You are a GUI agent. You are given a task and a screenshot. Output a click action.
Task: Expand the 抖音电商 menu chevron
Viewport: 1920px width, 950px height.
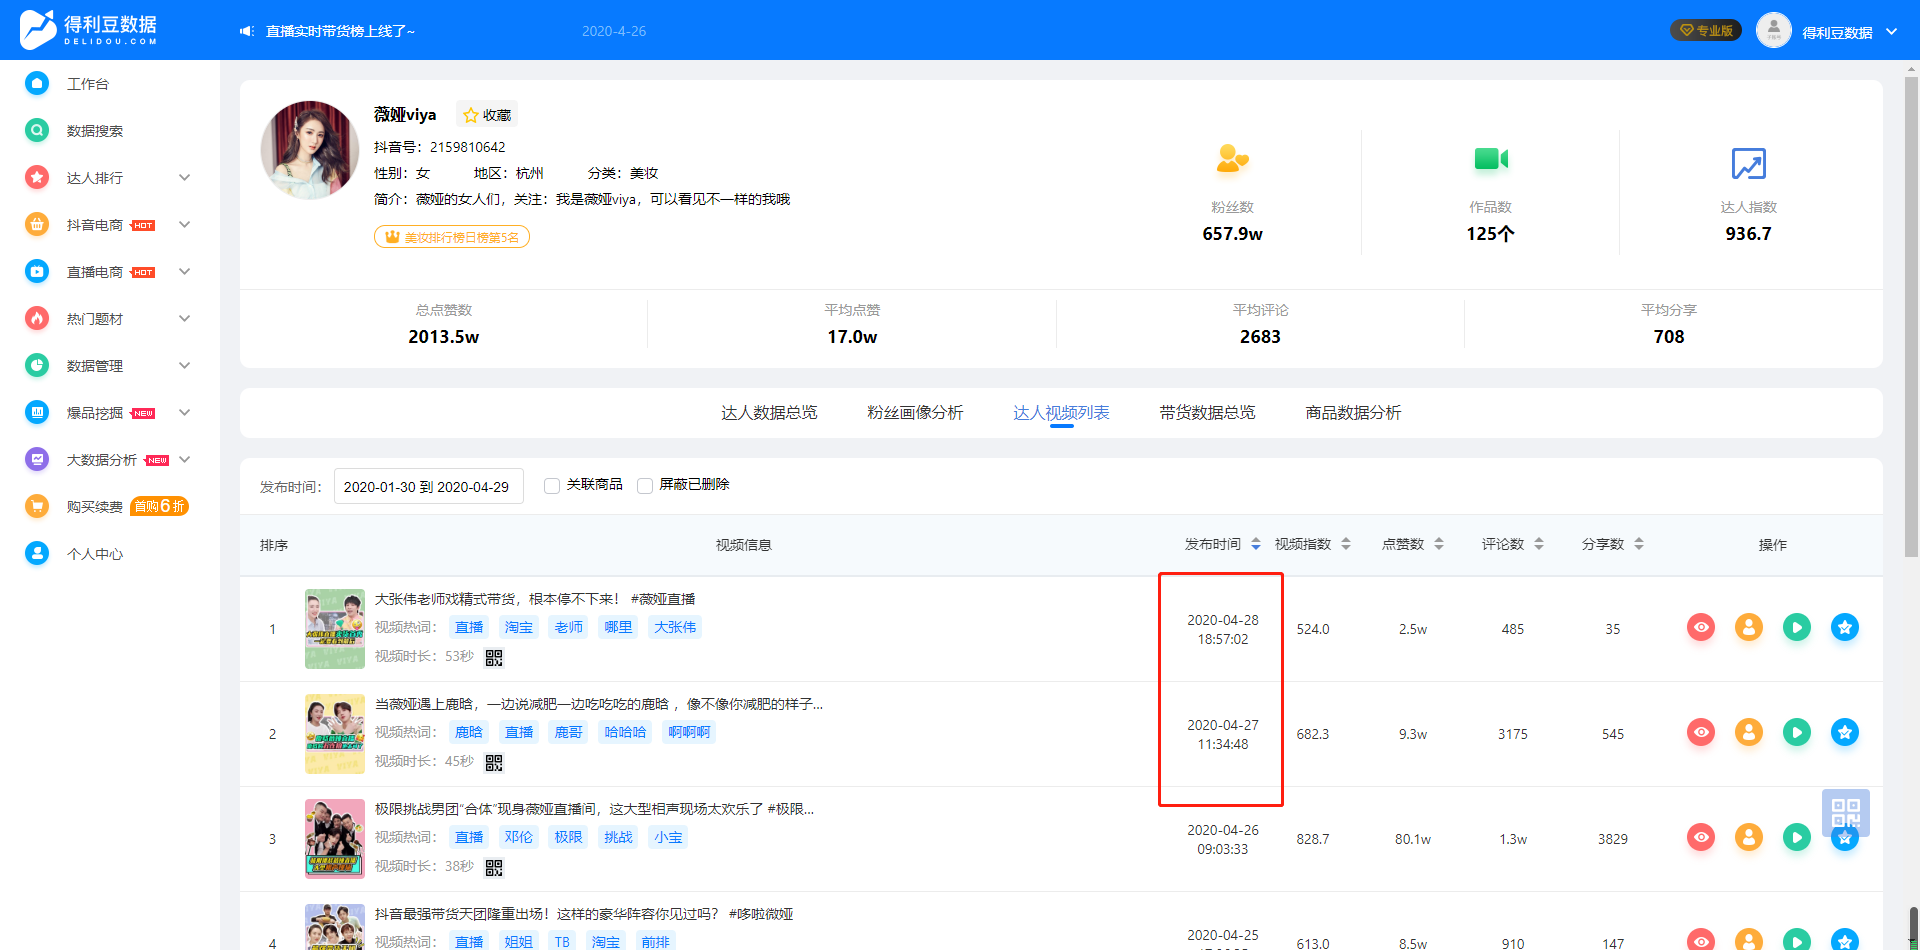[184, 224]
